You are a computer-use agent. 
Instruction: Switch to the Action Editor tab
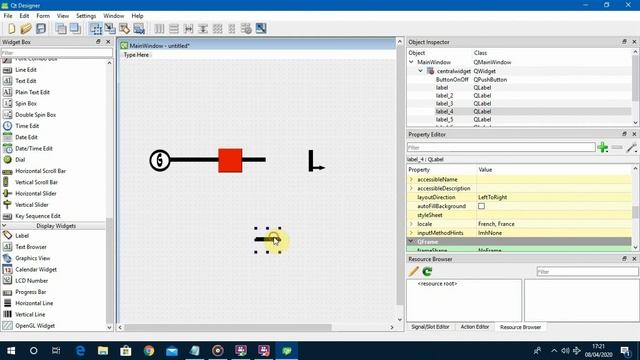475,327
